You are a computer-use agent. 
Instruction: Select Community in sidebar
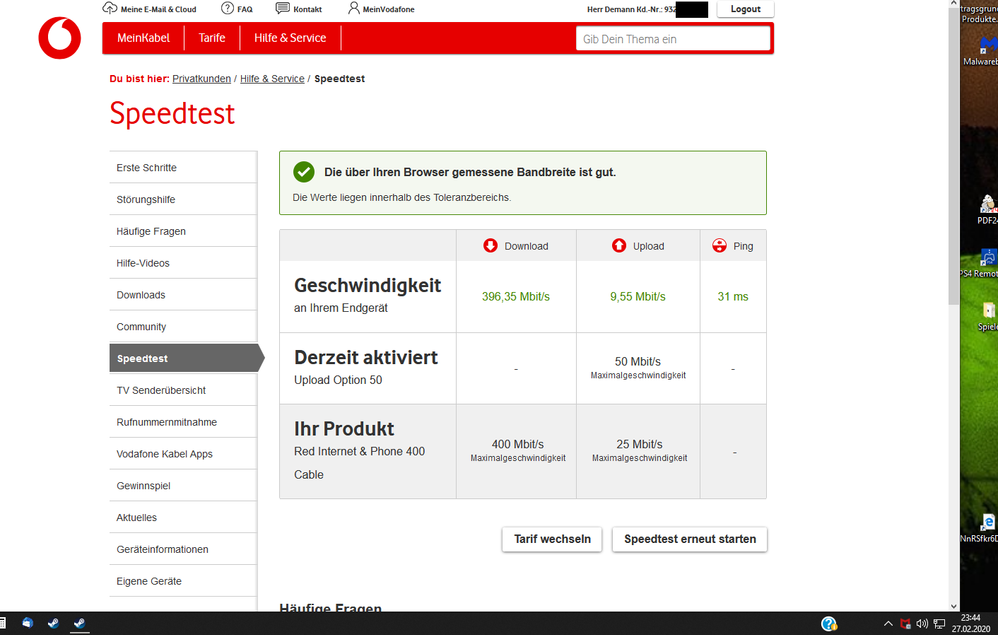(183, 326)
